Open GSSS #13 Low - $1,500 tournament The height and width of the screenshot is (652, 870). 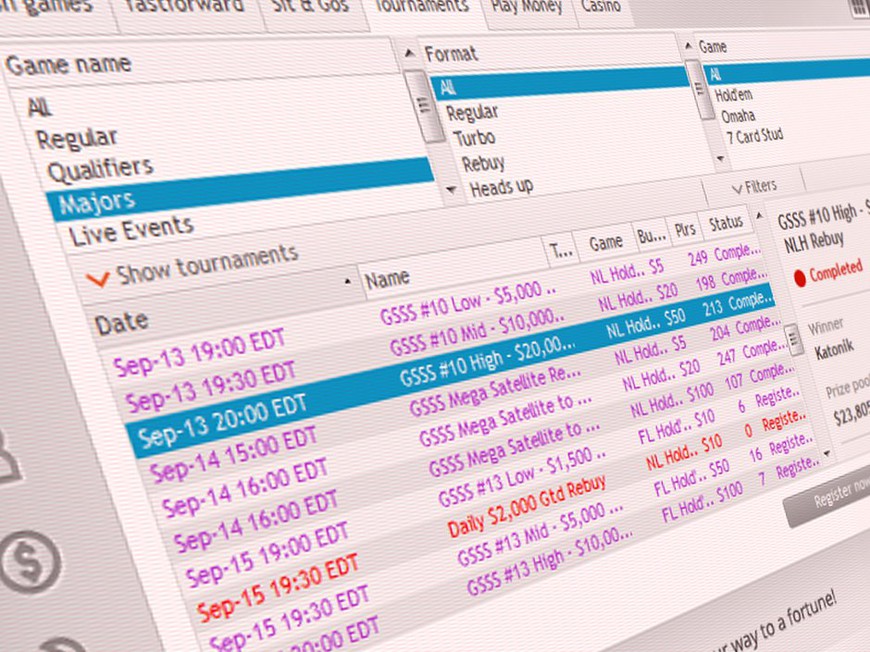click(522, 478)
